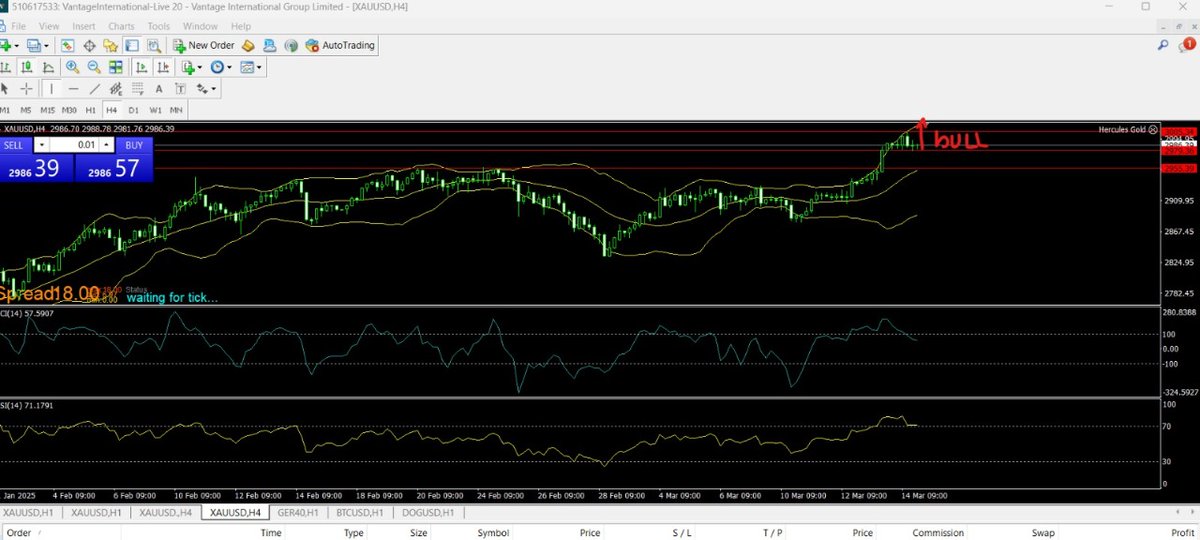The height and width of the screenshot is (540, 1200).
Task: Expand the New Chart dropdown arrow
Action: (x=19, y=46)
